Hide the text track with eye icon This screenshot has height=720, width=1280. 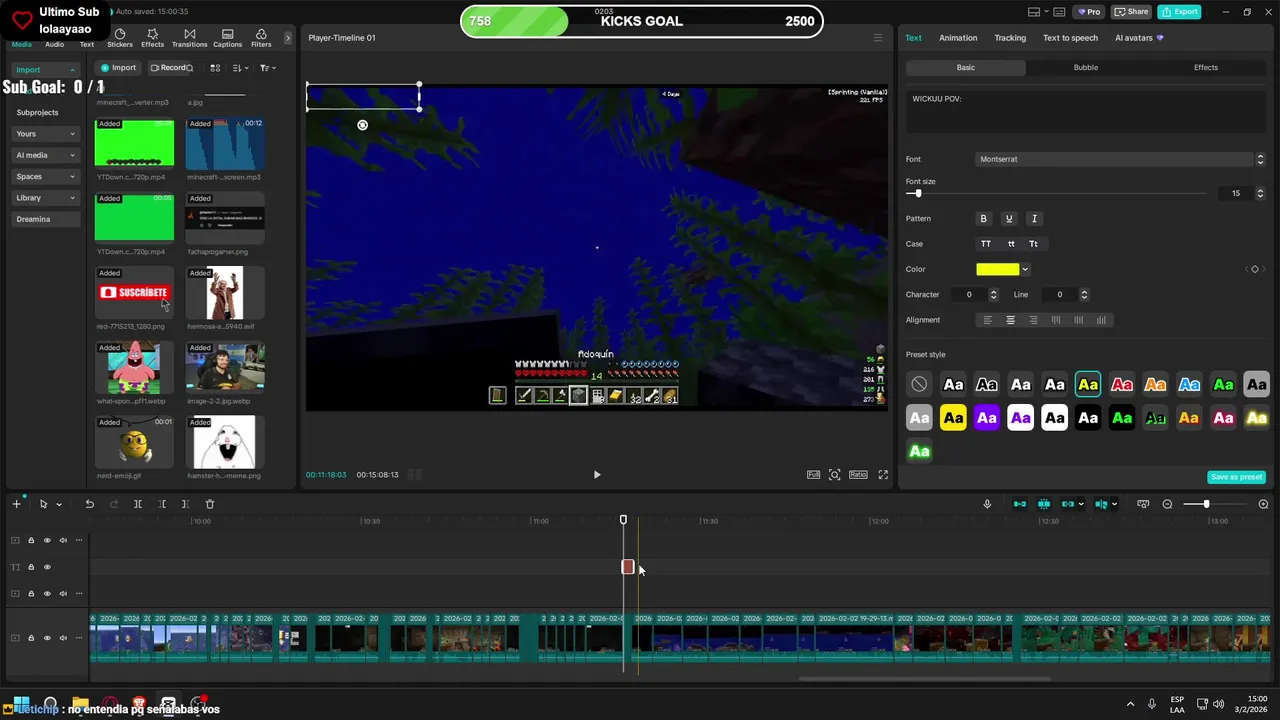click(x=47, y=567)
